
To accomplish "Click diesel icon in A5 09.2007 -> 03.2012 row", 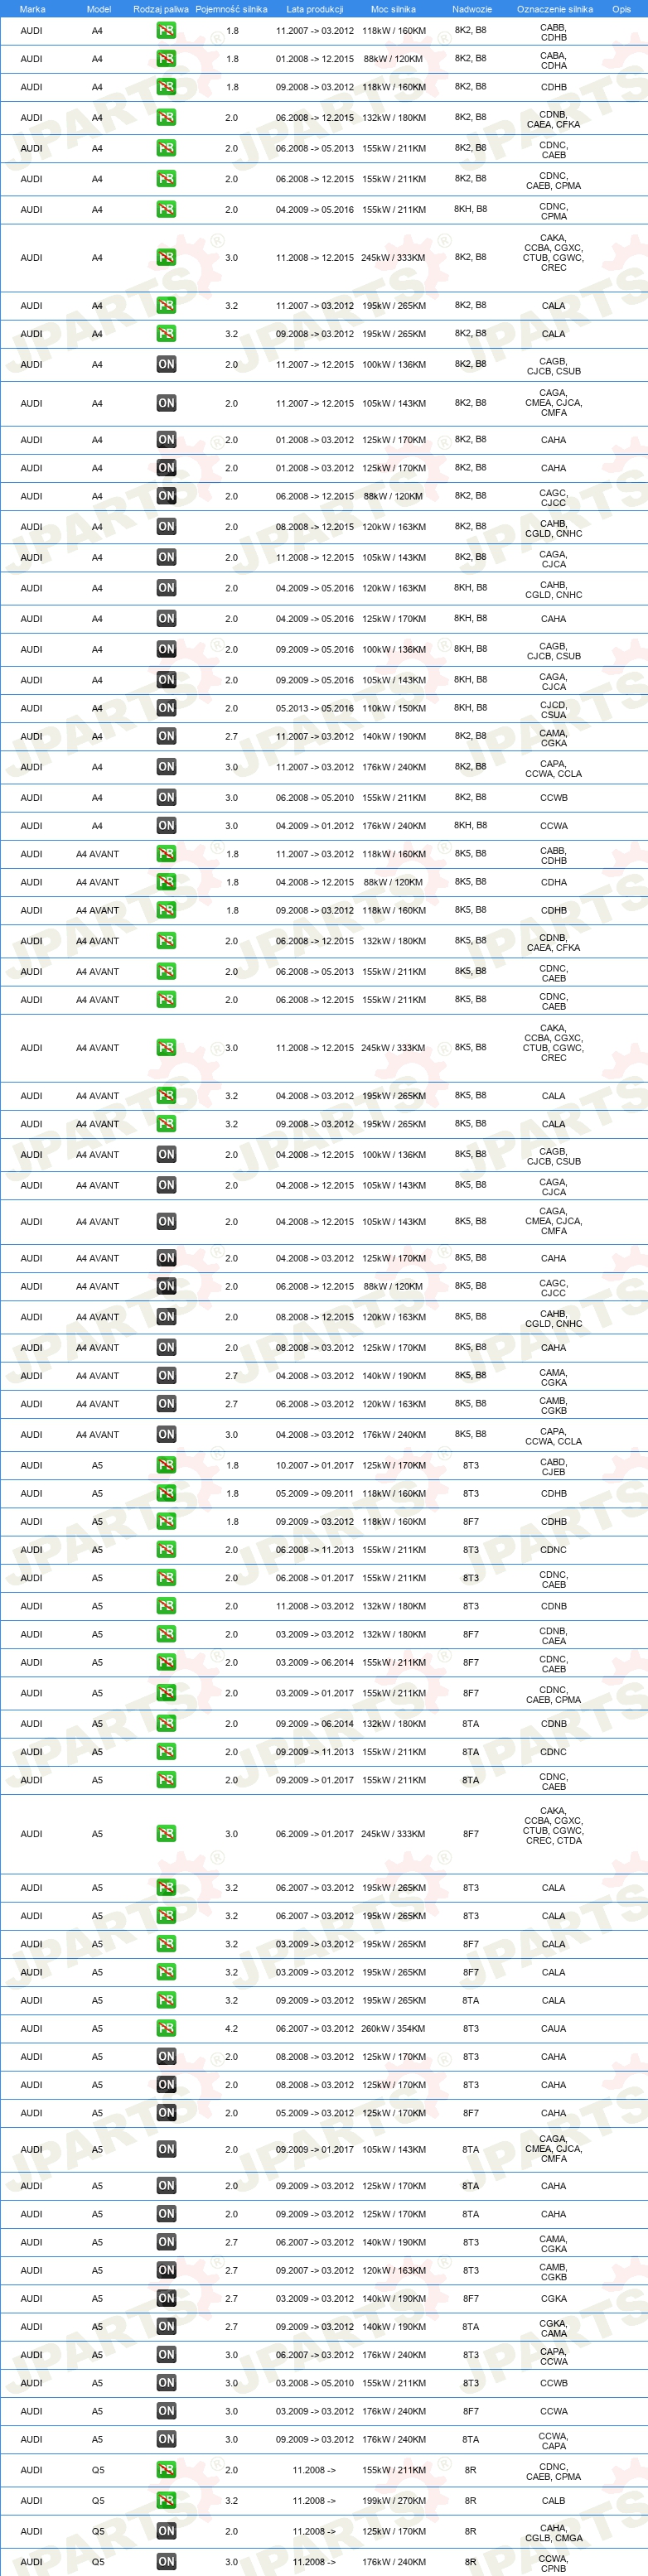I will [x=166, y=2270].
